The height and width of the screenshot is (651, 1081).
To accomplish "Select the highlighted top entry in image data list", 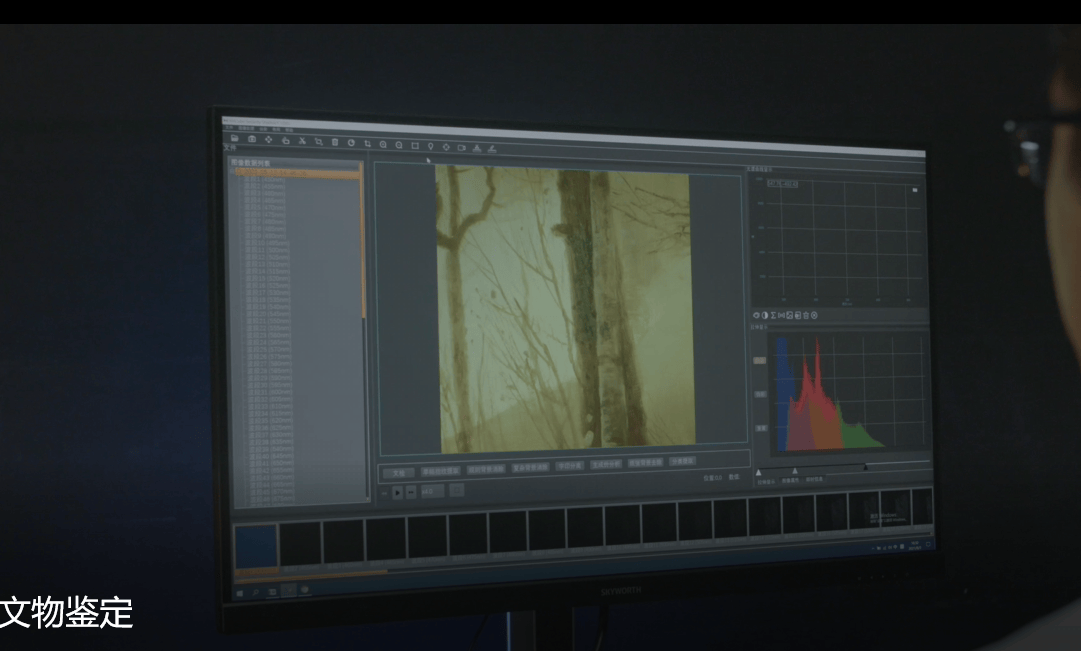I will pyautogui.click(x=297, y=173).
